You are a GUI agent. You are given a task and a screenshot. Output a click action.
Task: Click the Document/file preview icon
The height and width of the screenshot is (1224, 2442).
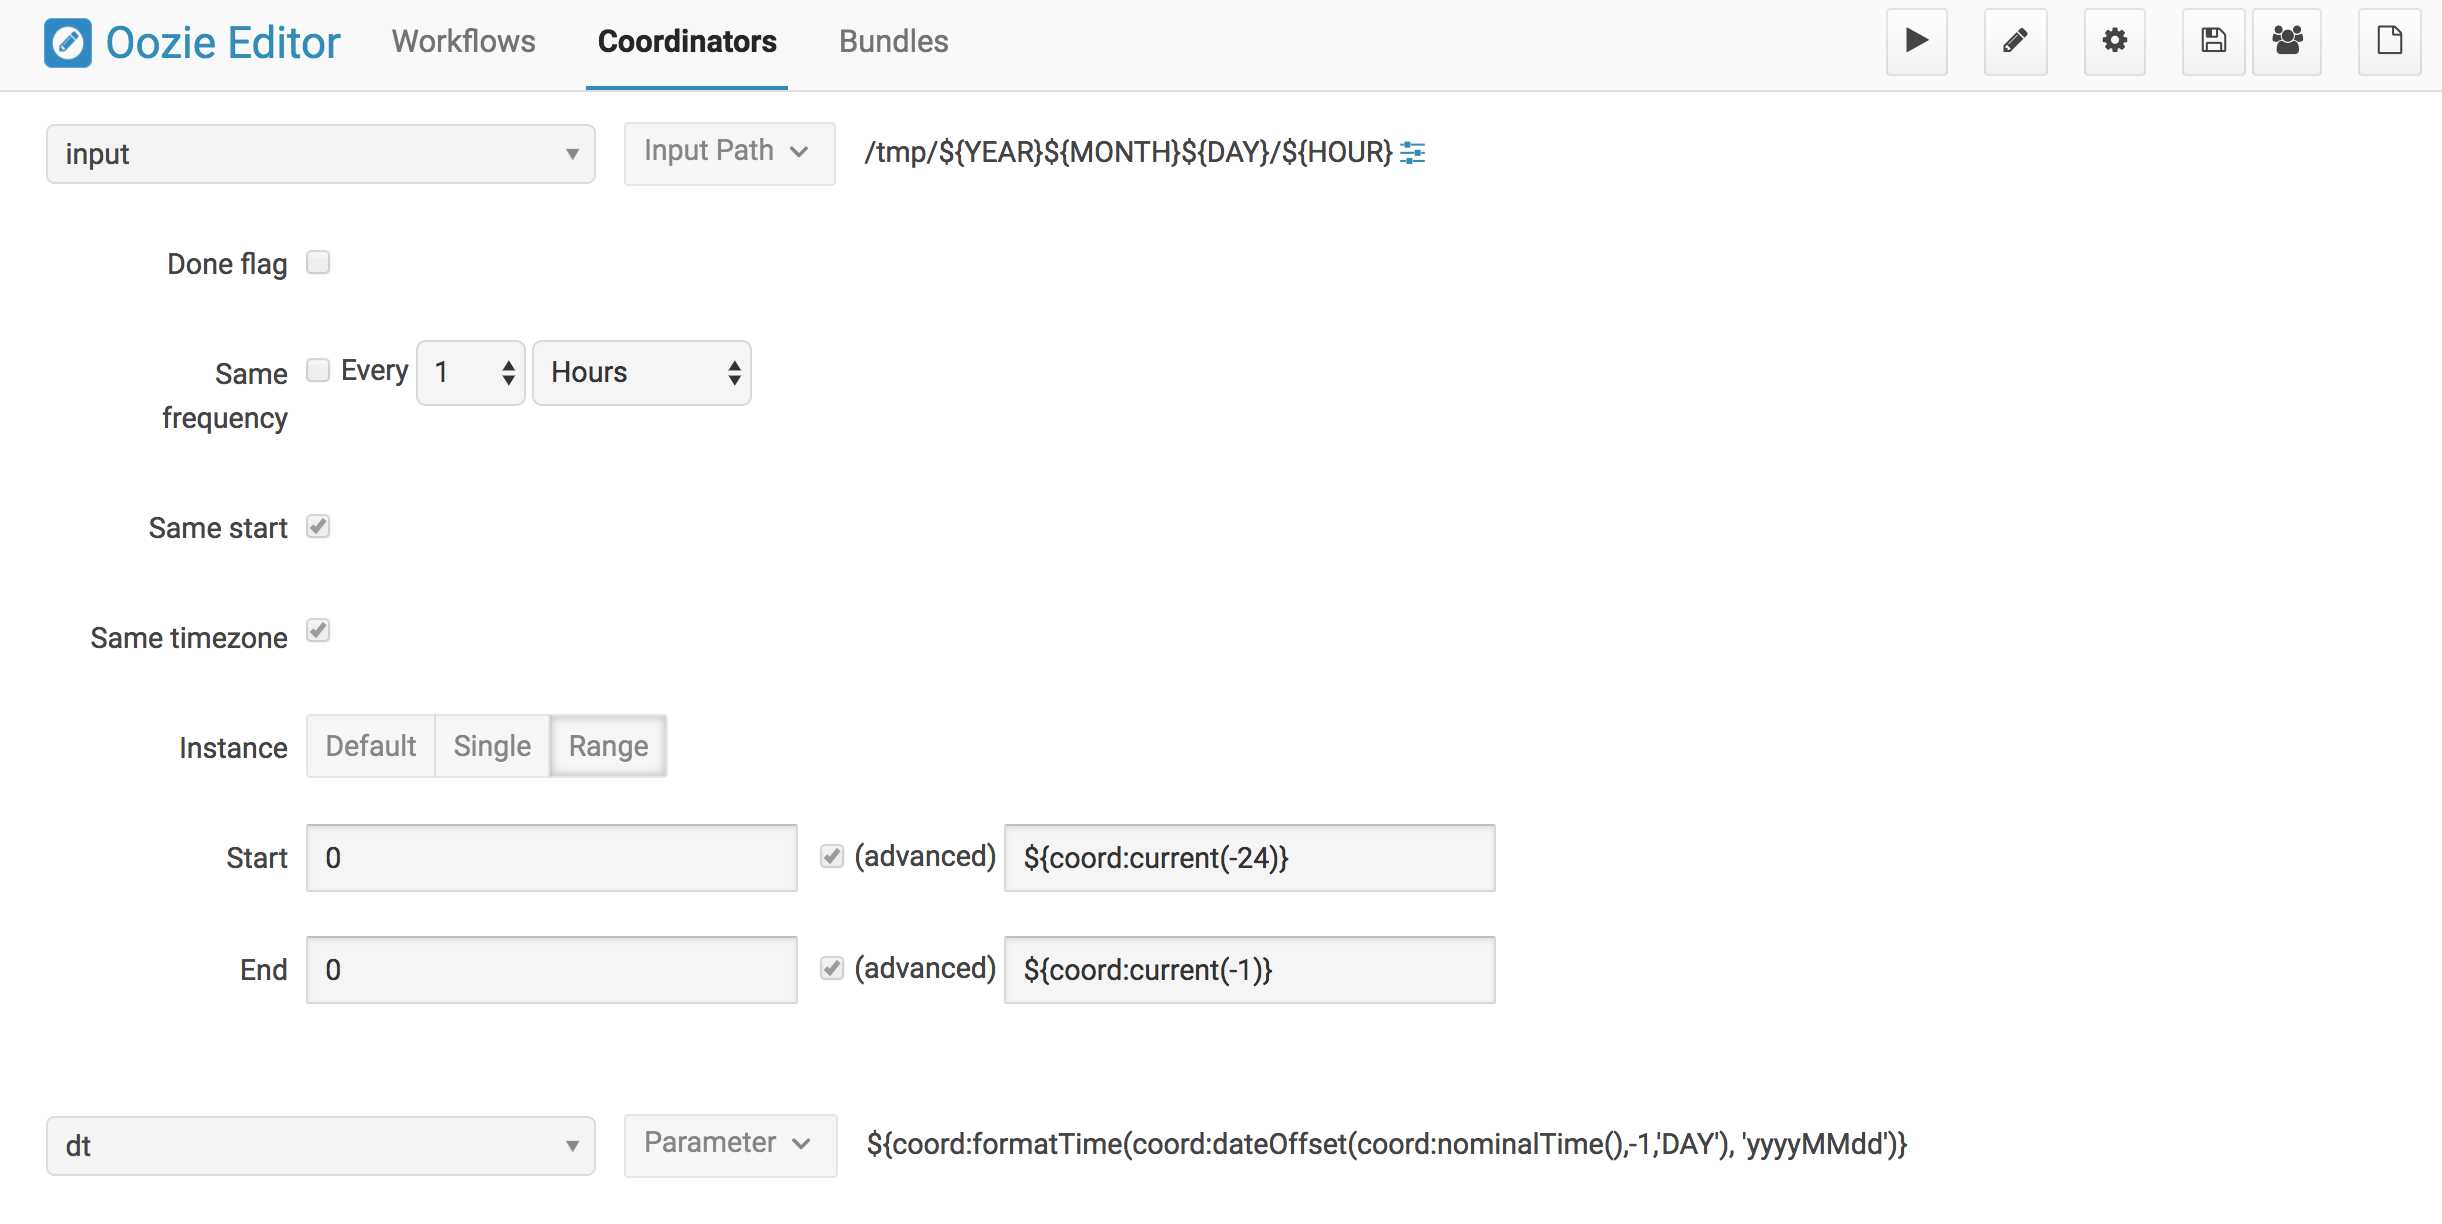(x=2389, y=41)
